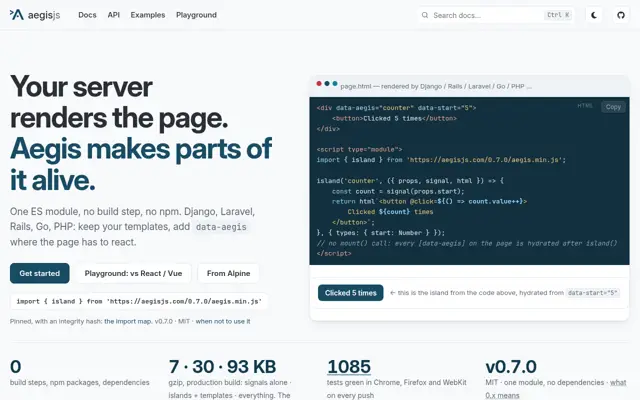This screenshot has height=400, width=640.
Task: Click the 7 · 30 · 93 KB stat
Action: [x=222, y=367]
